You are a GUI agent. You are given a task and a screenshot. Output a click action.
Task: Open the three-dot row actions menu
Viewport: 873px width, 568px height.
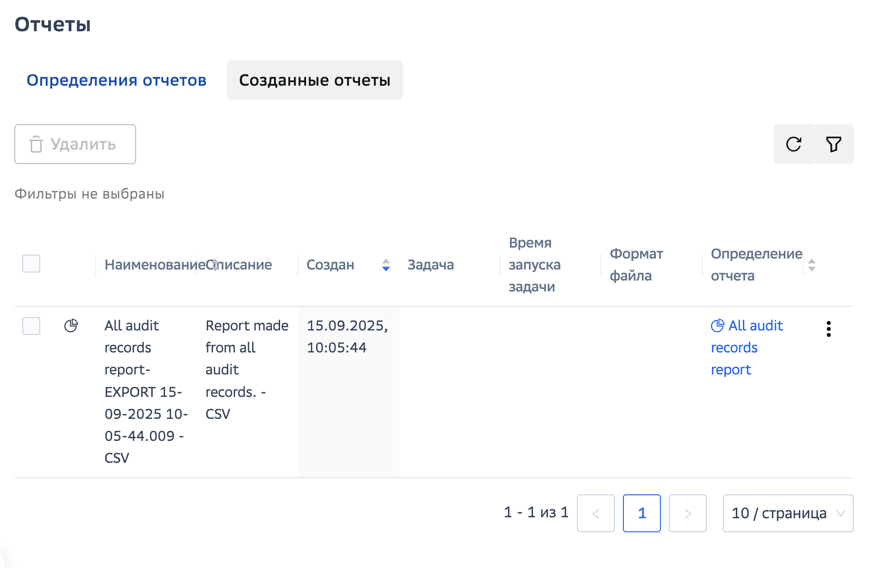tap(828, 329)
